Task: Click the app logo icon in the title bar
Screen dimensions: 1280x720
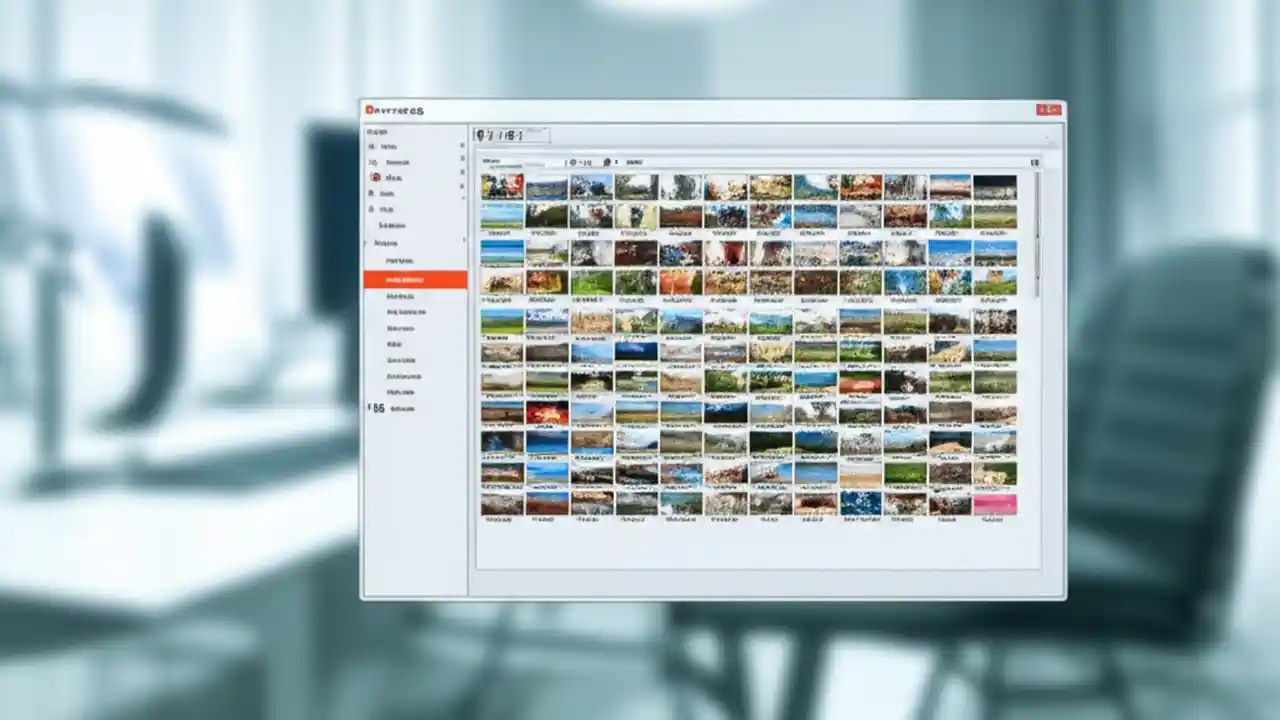Action: (369, 108)
